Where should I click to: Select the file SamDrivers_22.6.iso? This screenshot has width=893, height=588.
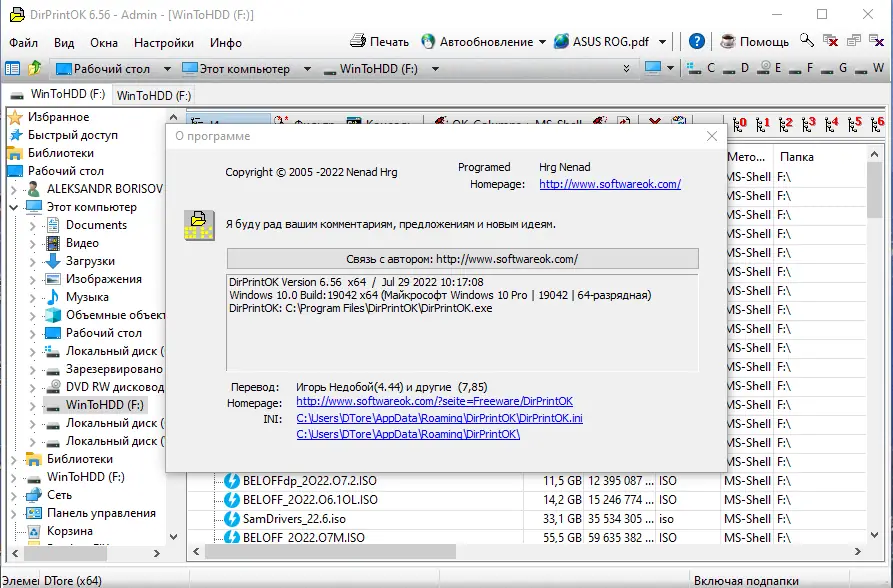(x=294, y=519)
